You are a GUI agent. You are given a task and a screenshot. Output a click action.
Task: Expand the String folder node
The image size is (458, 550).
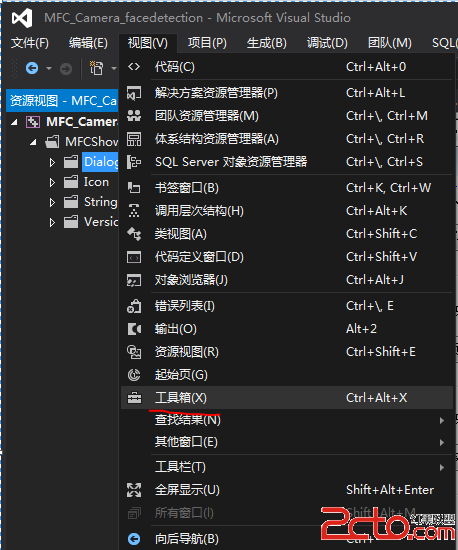coord(52,202)
